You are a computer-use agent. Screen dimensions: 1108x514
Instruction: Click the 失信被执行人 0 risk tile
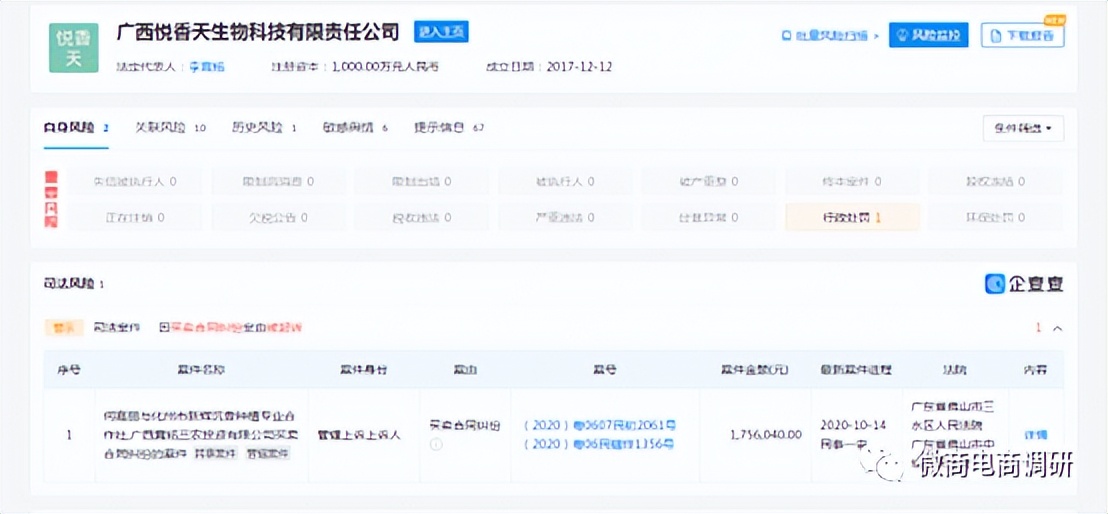(x=136, y=182)
